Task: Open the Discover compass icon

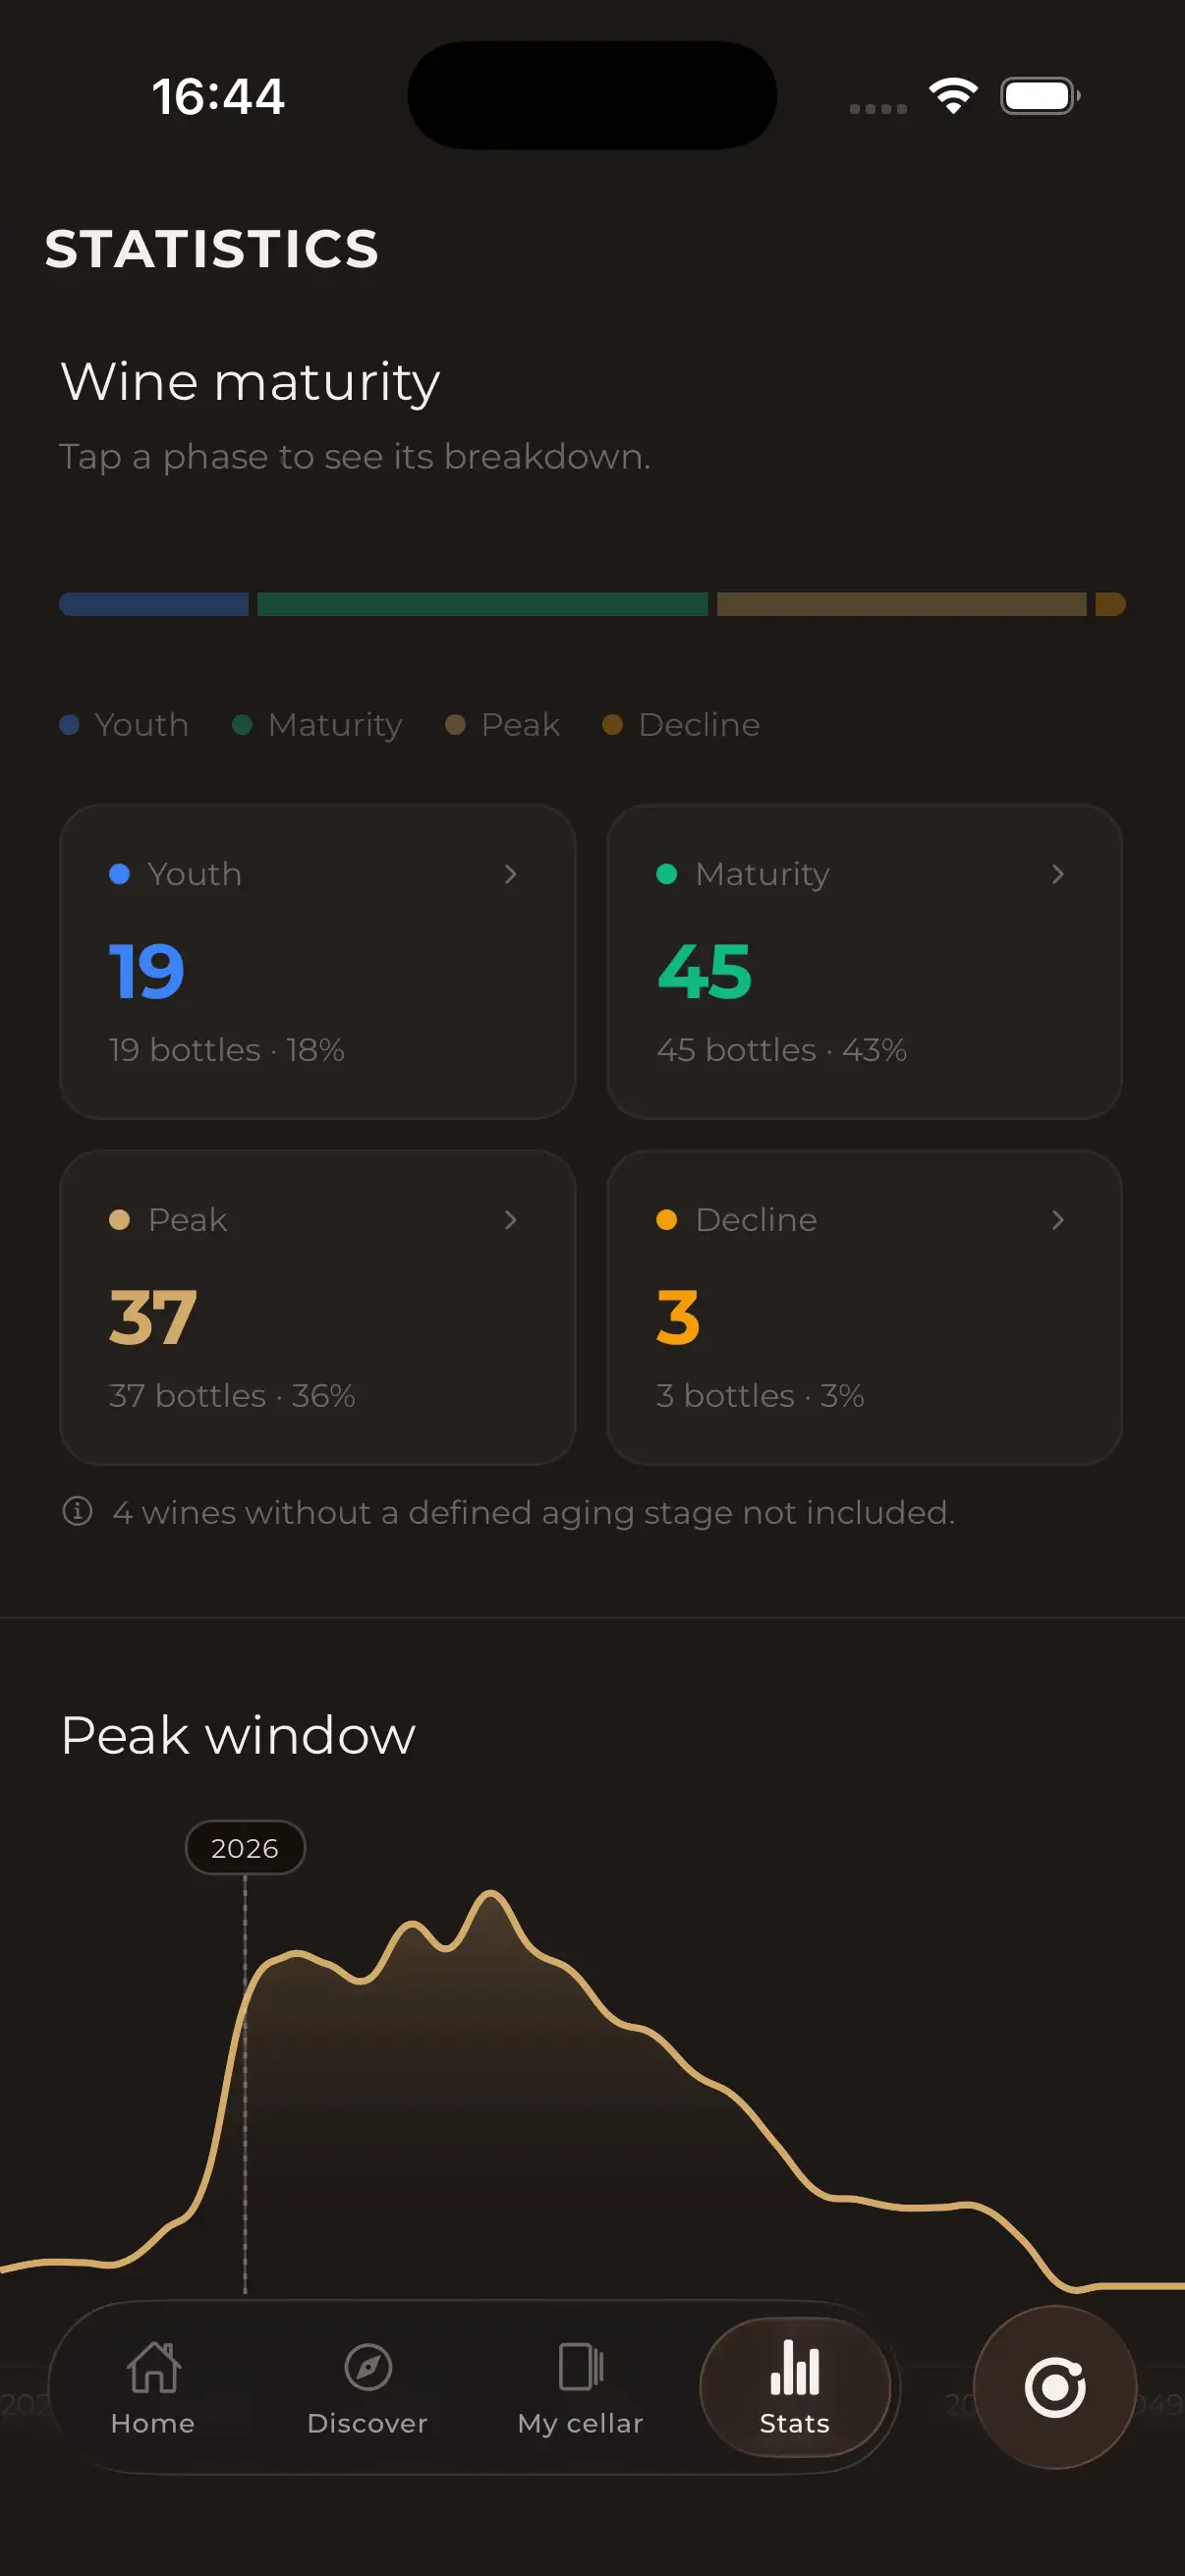Action: pyautogui.click(x=367, y=2367)
